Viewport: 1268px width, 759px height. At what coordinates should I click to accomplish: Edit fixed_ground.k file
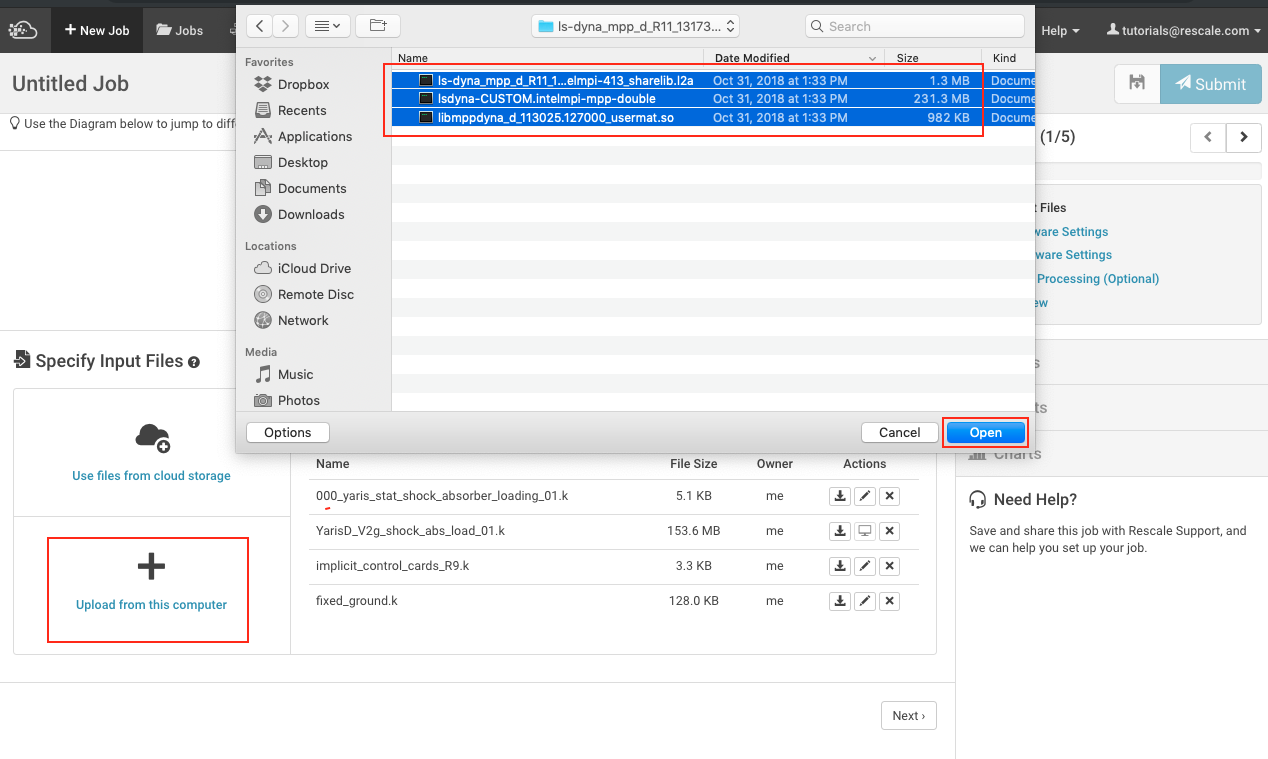(865, 601)
